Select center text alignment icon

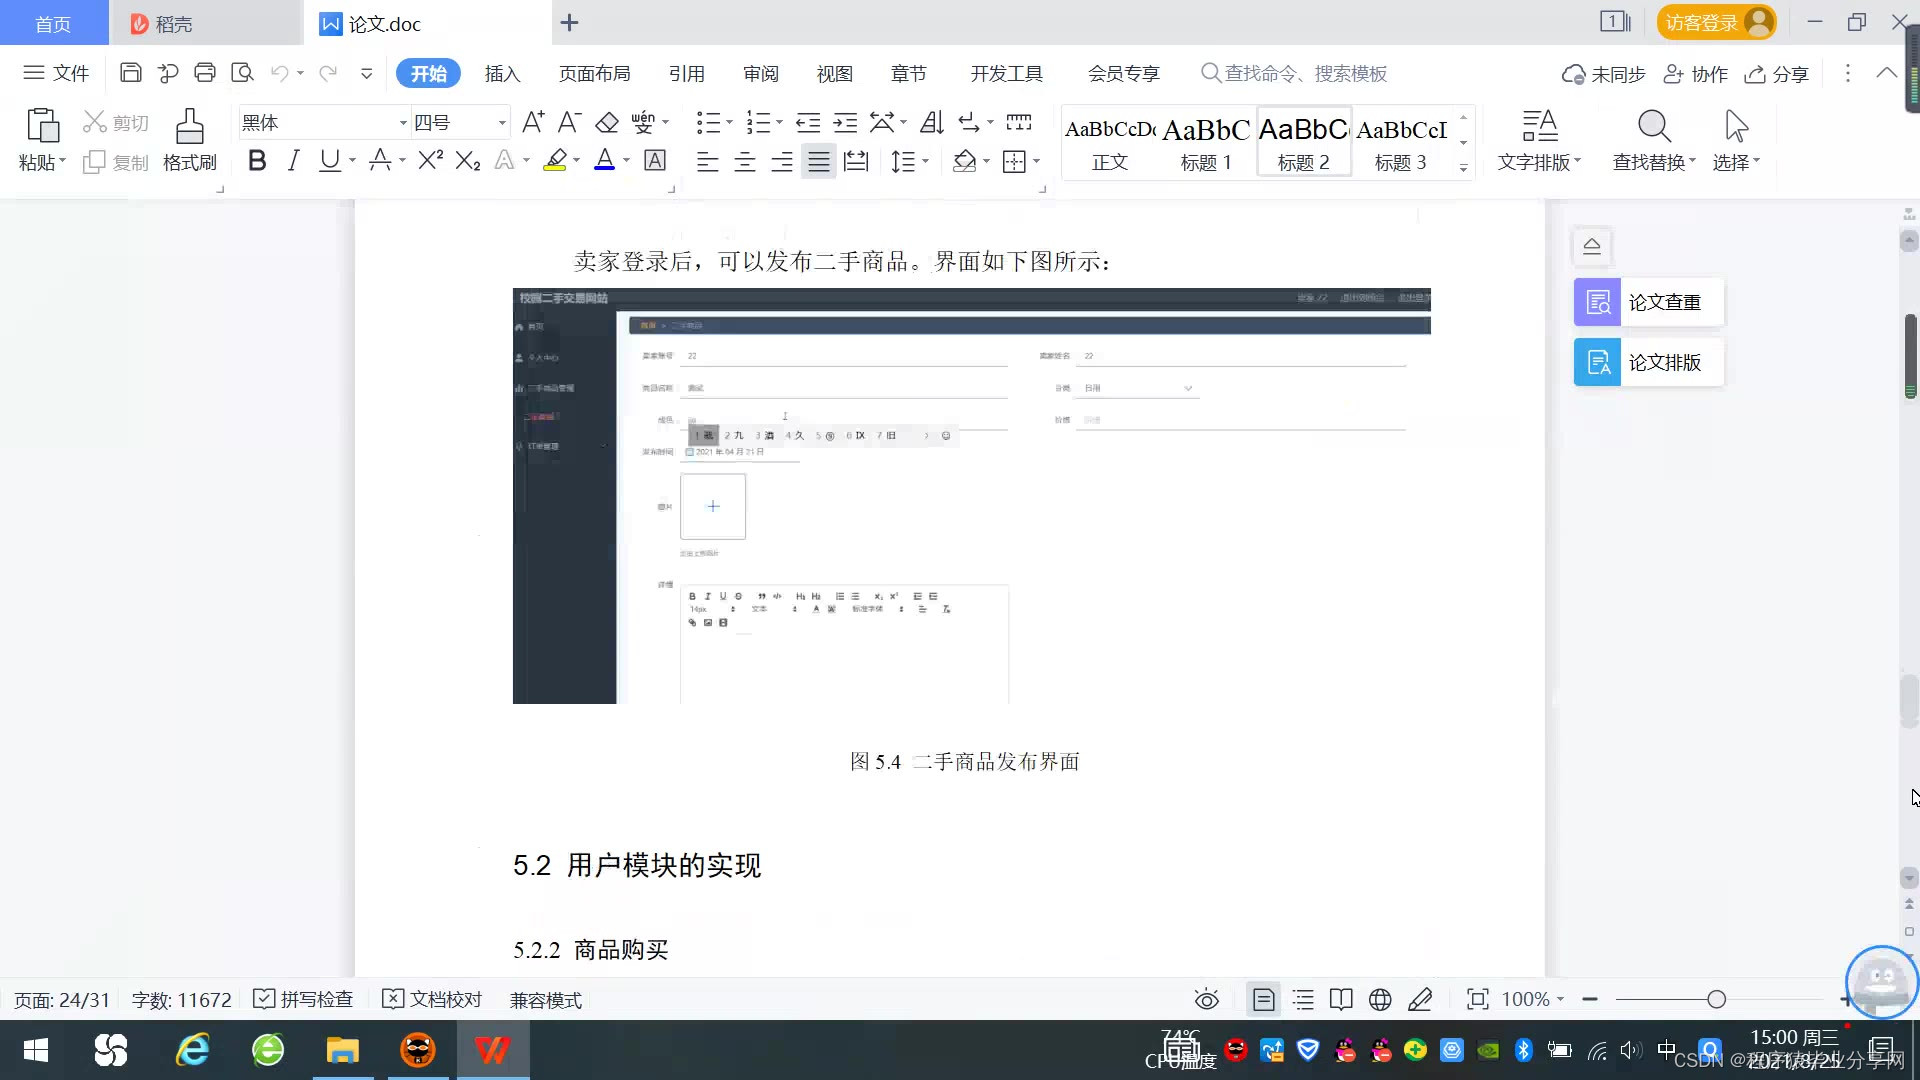tap(745, 162)
